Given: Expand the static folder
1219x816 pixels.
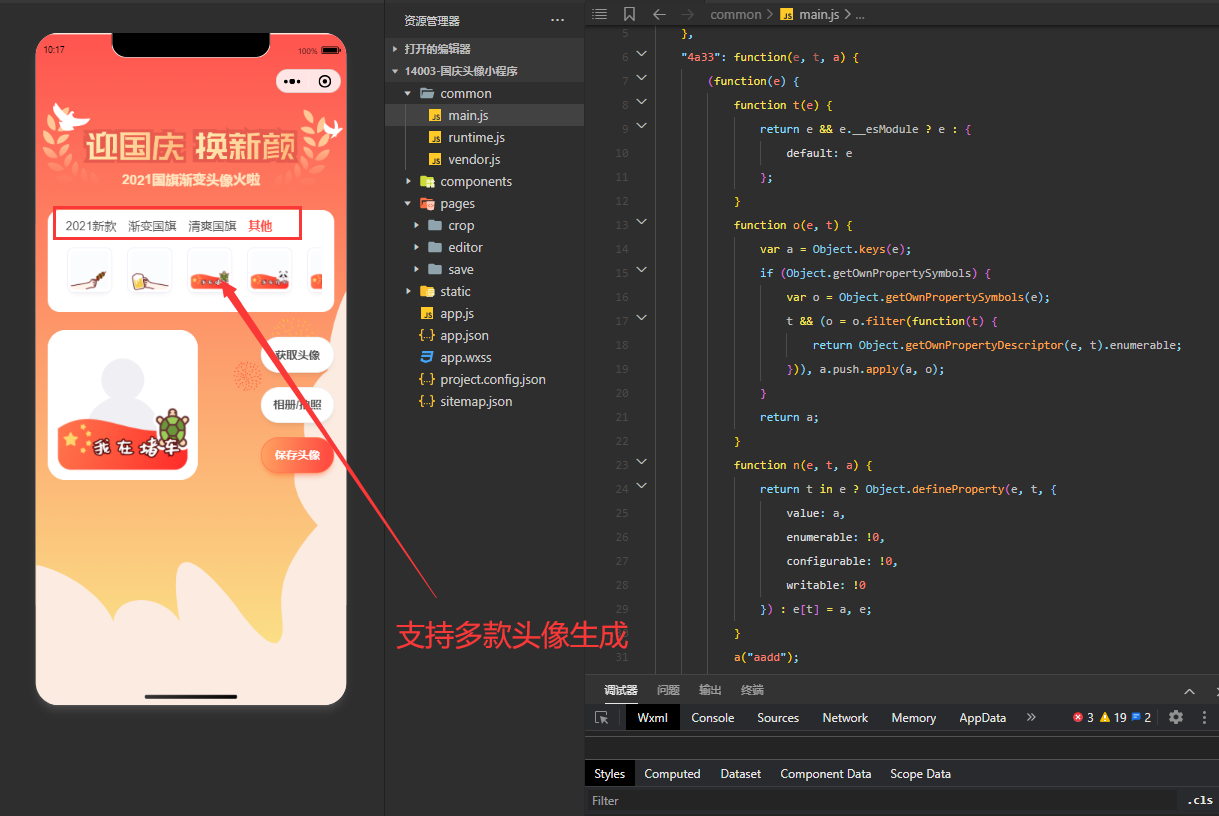Looking at the screenshot, I should tap(484, 291).
